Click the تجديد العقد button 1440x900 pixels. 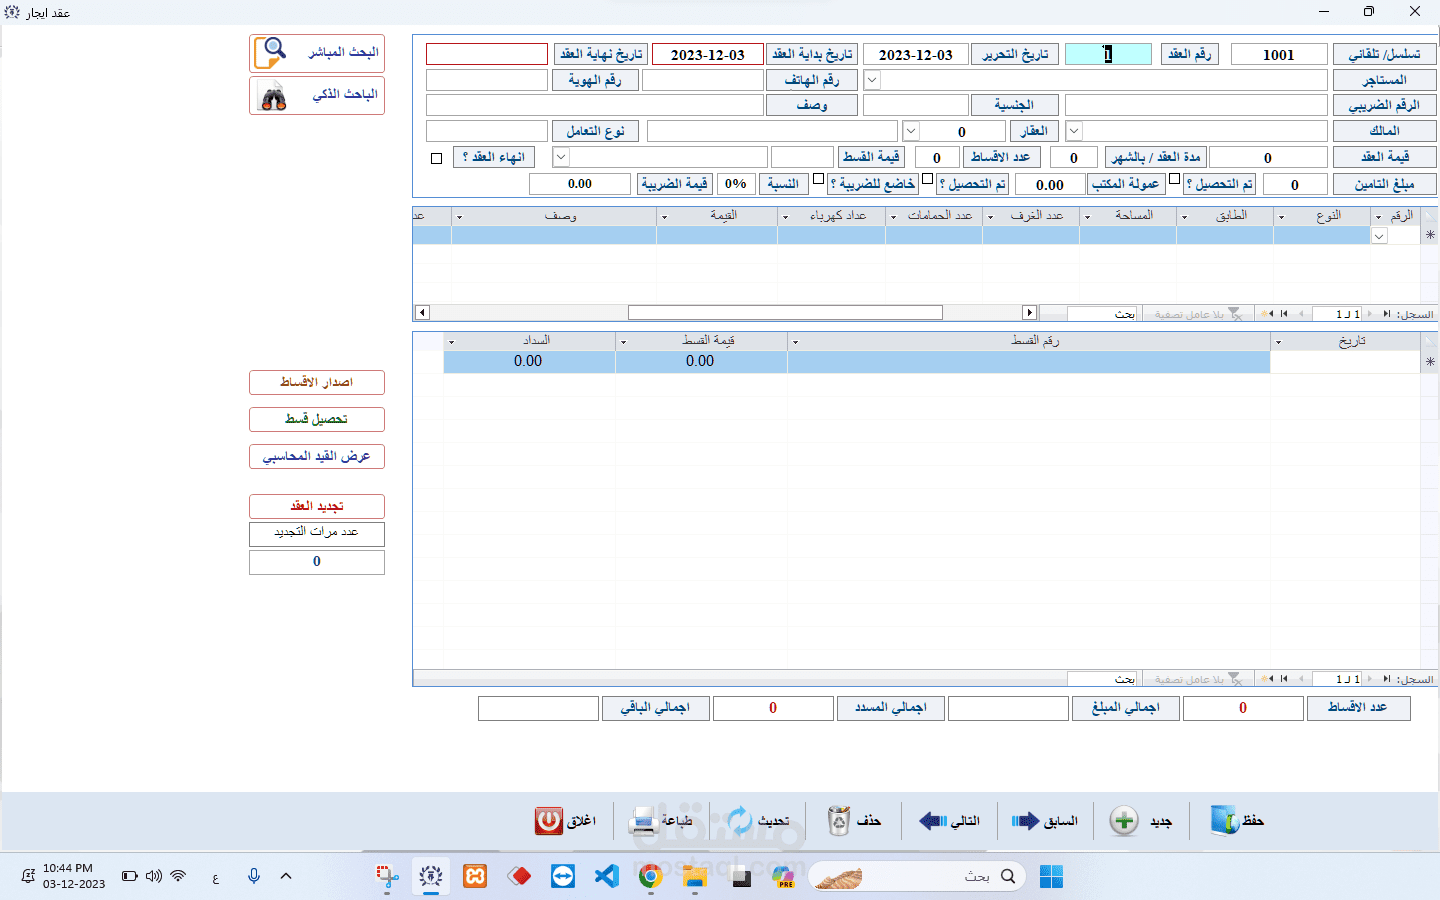(317, 506)
